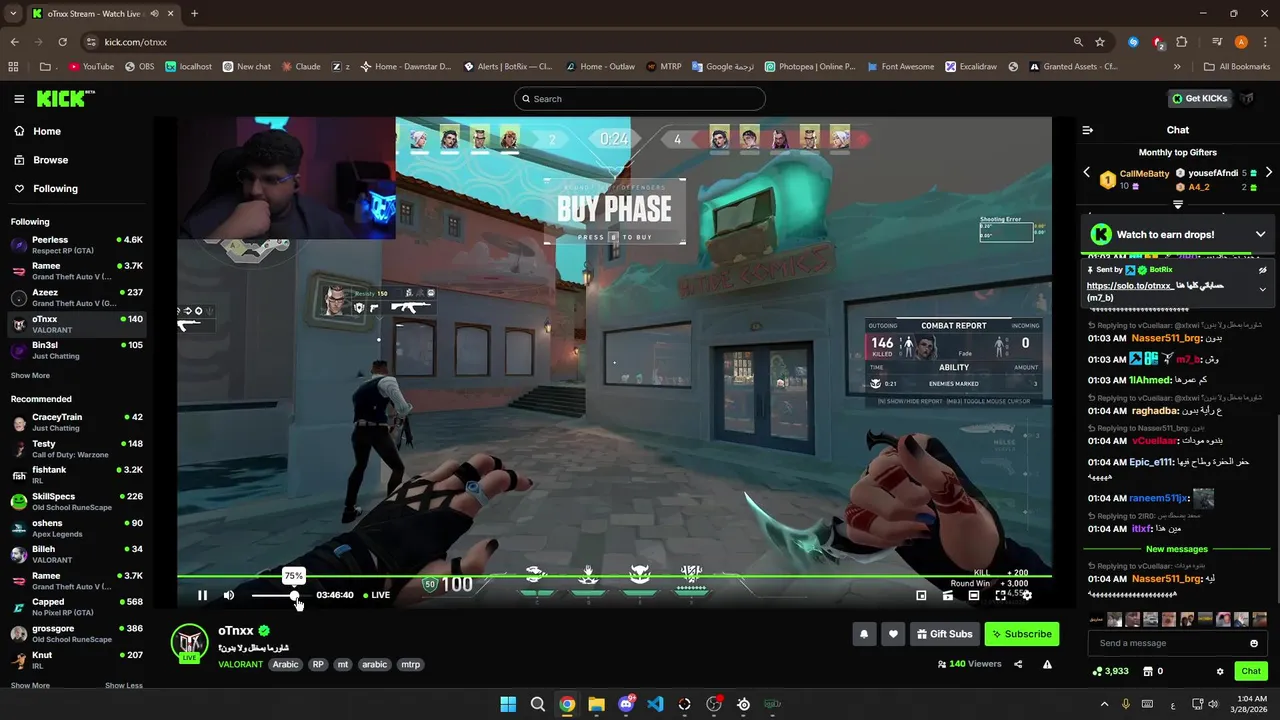The image size is (1280, 720).
Task: Pause the live stream video
Action: [202, 595]
